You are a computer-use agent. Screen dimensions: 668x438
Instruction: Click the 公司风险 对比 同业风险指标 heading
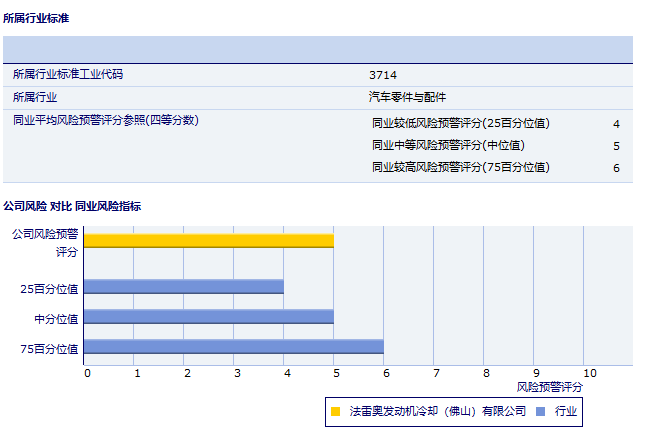tap(72, 206)
